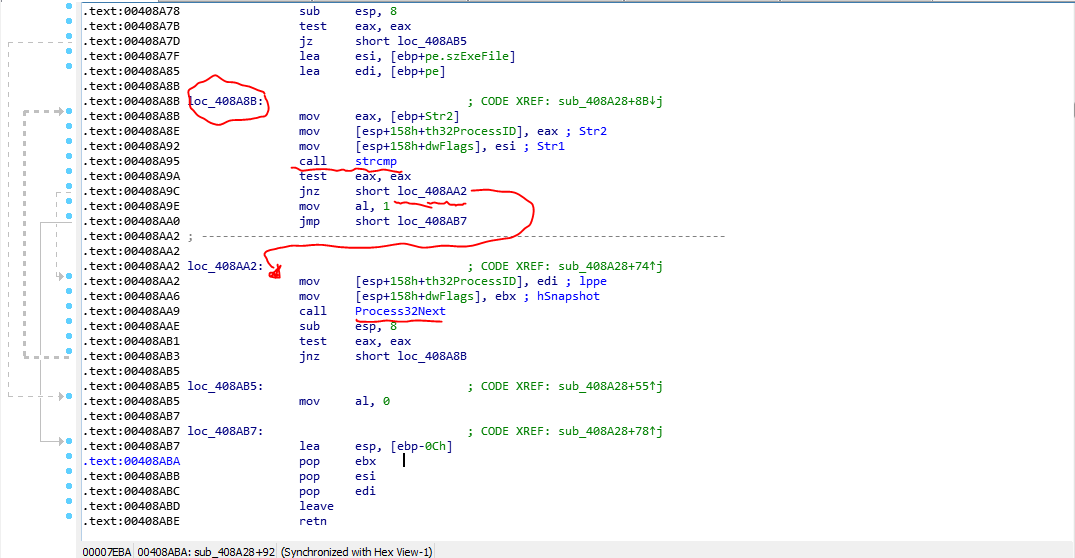Toggle breakpoint dot beside pop ebx line
The width and height of the screenshot is (1075, 558).
point(69,457)
